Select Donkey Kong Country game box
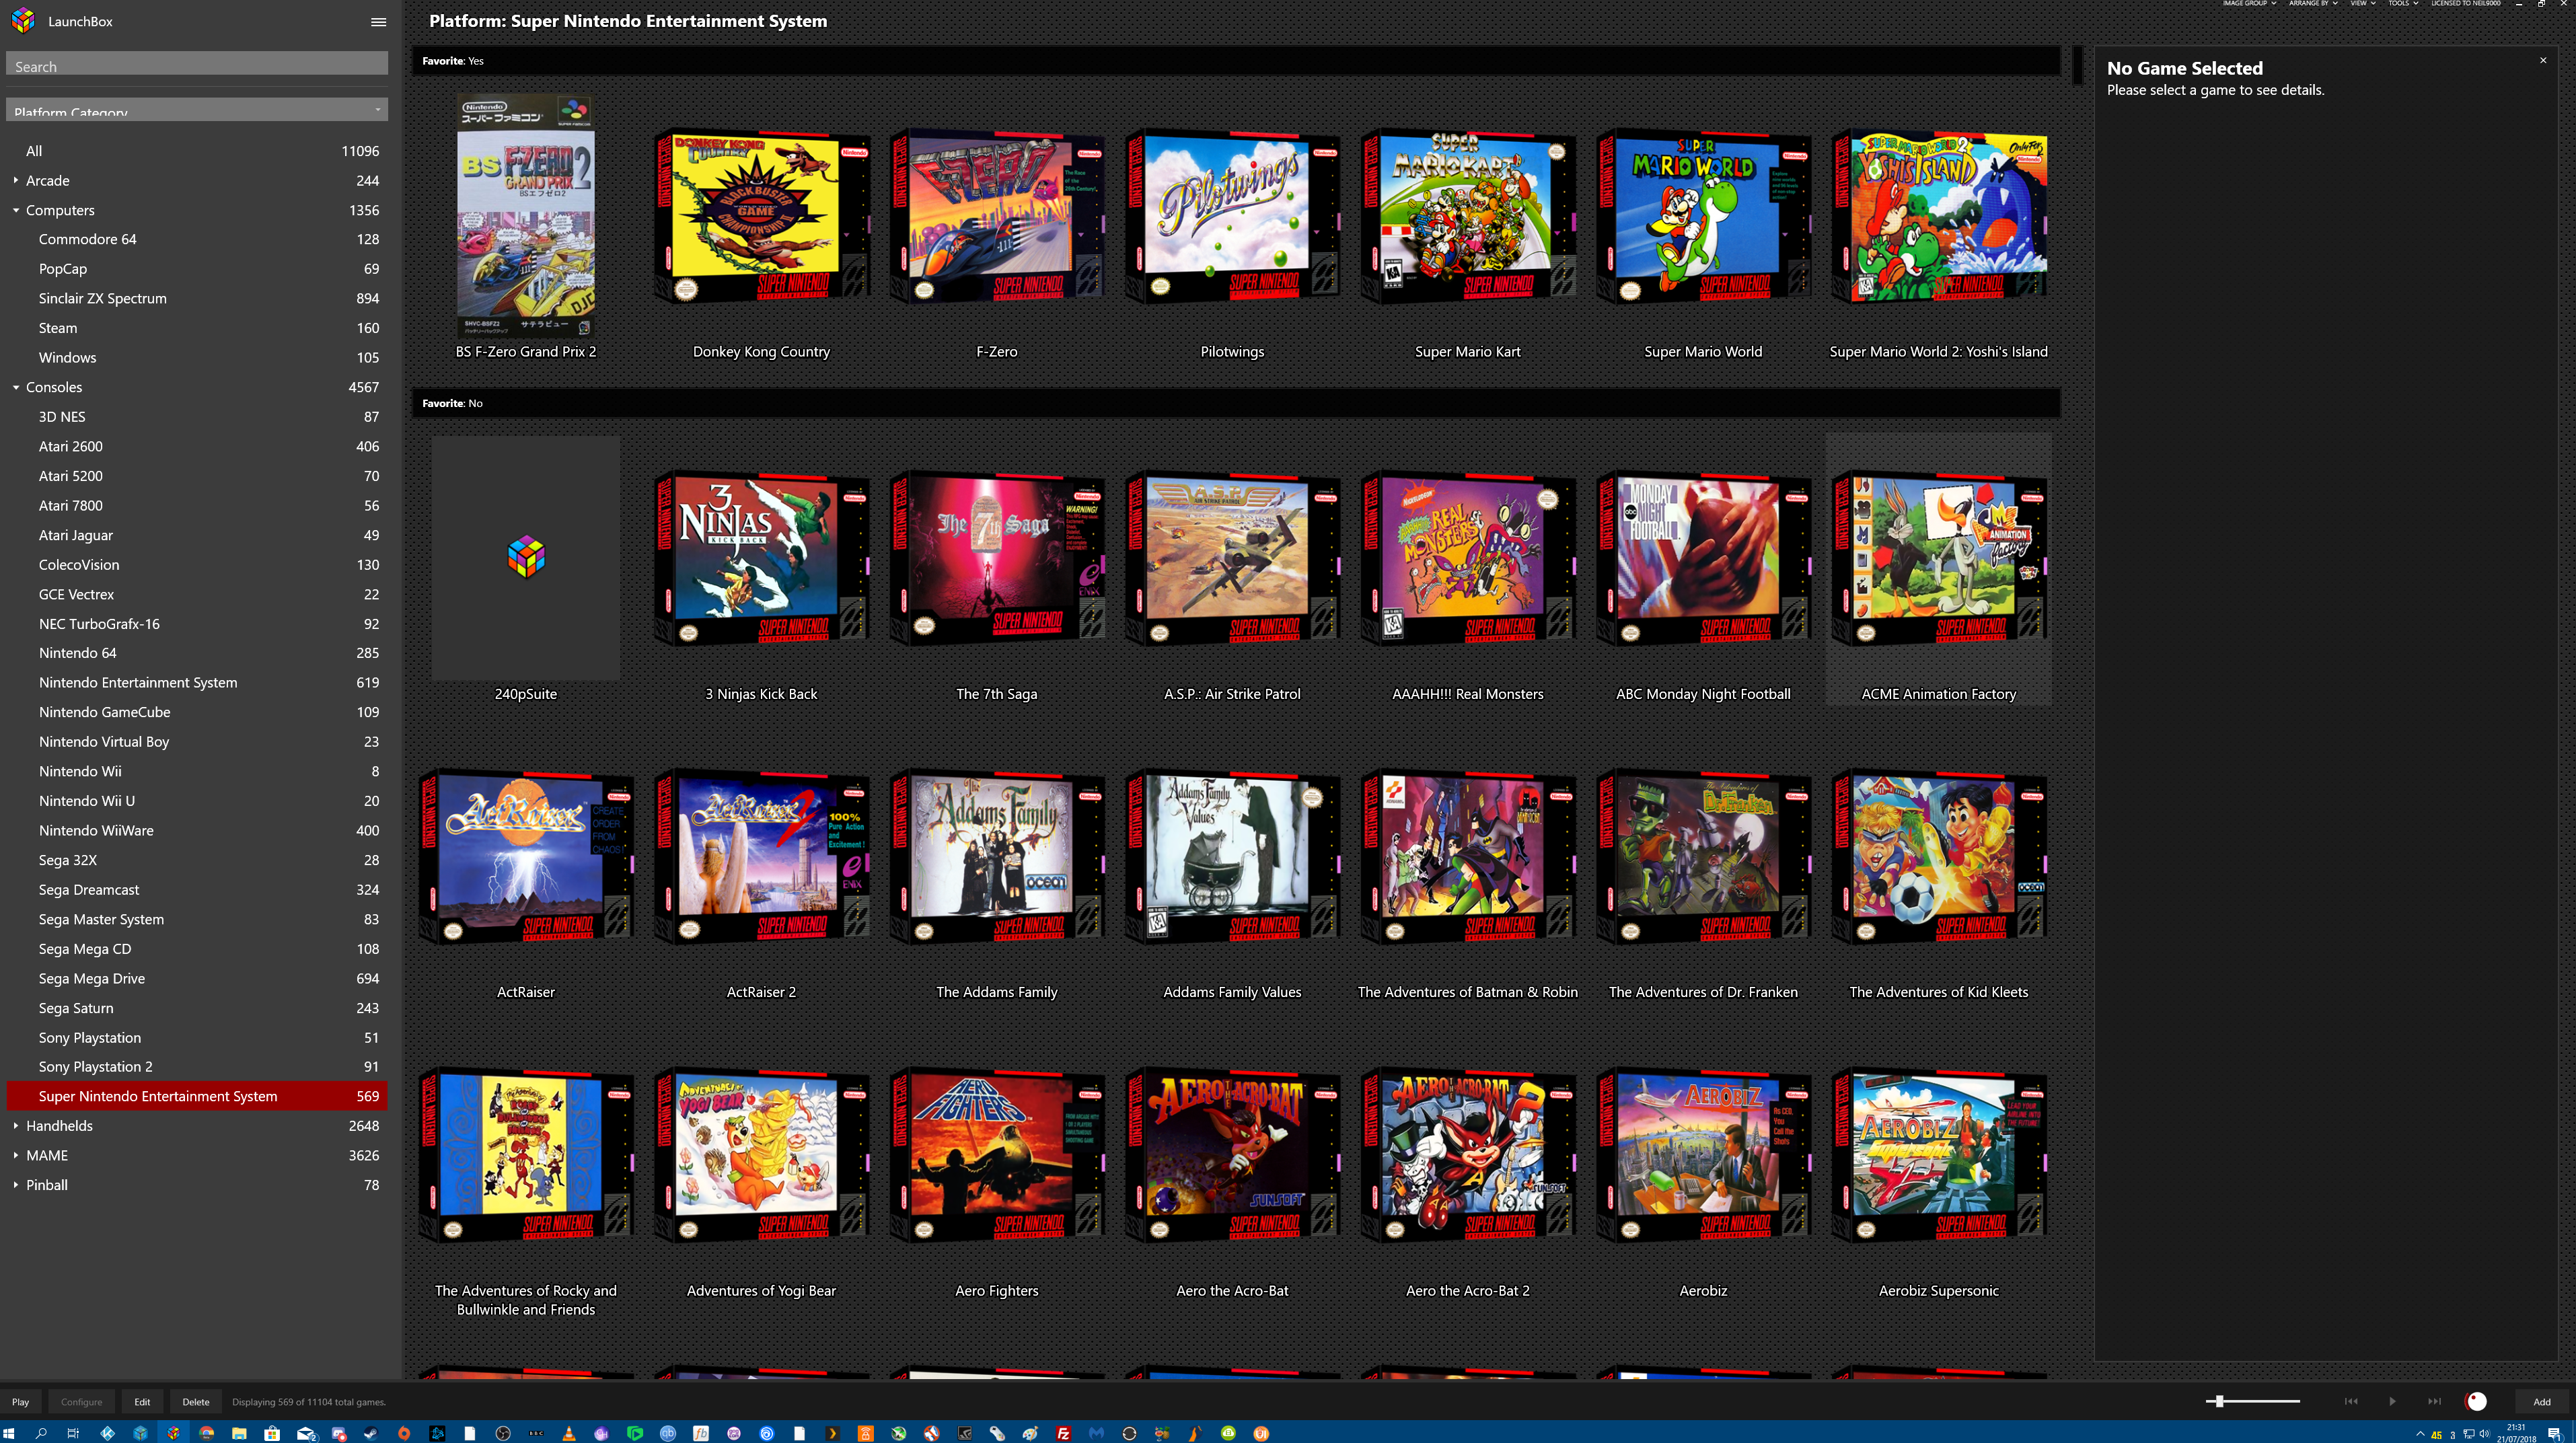The width and height of the screenshot is (2576, 1443). pyautogui.click(x=761, y=217)
